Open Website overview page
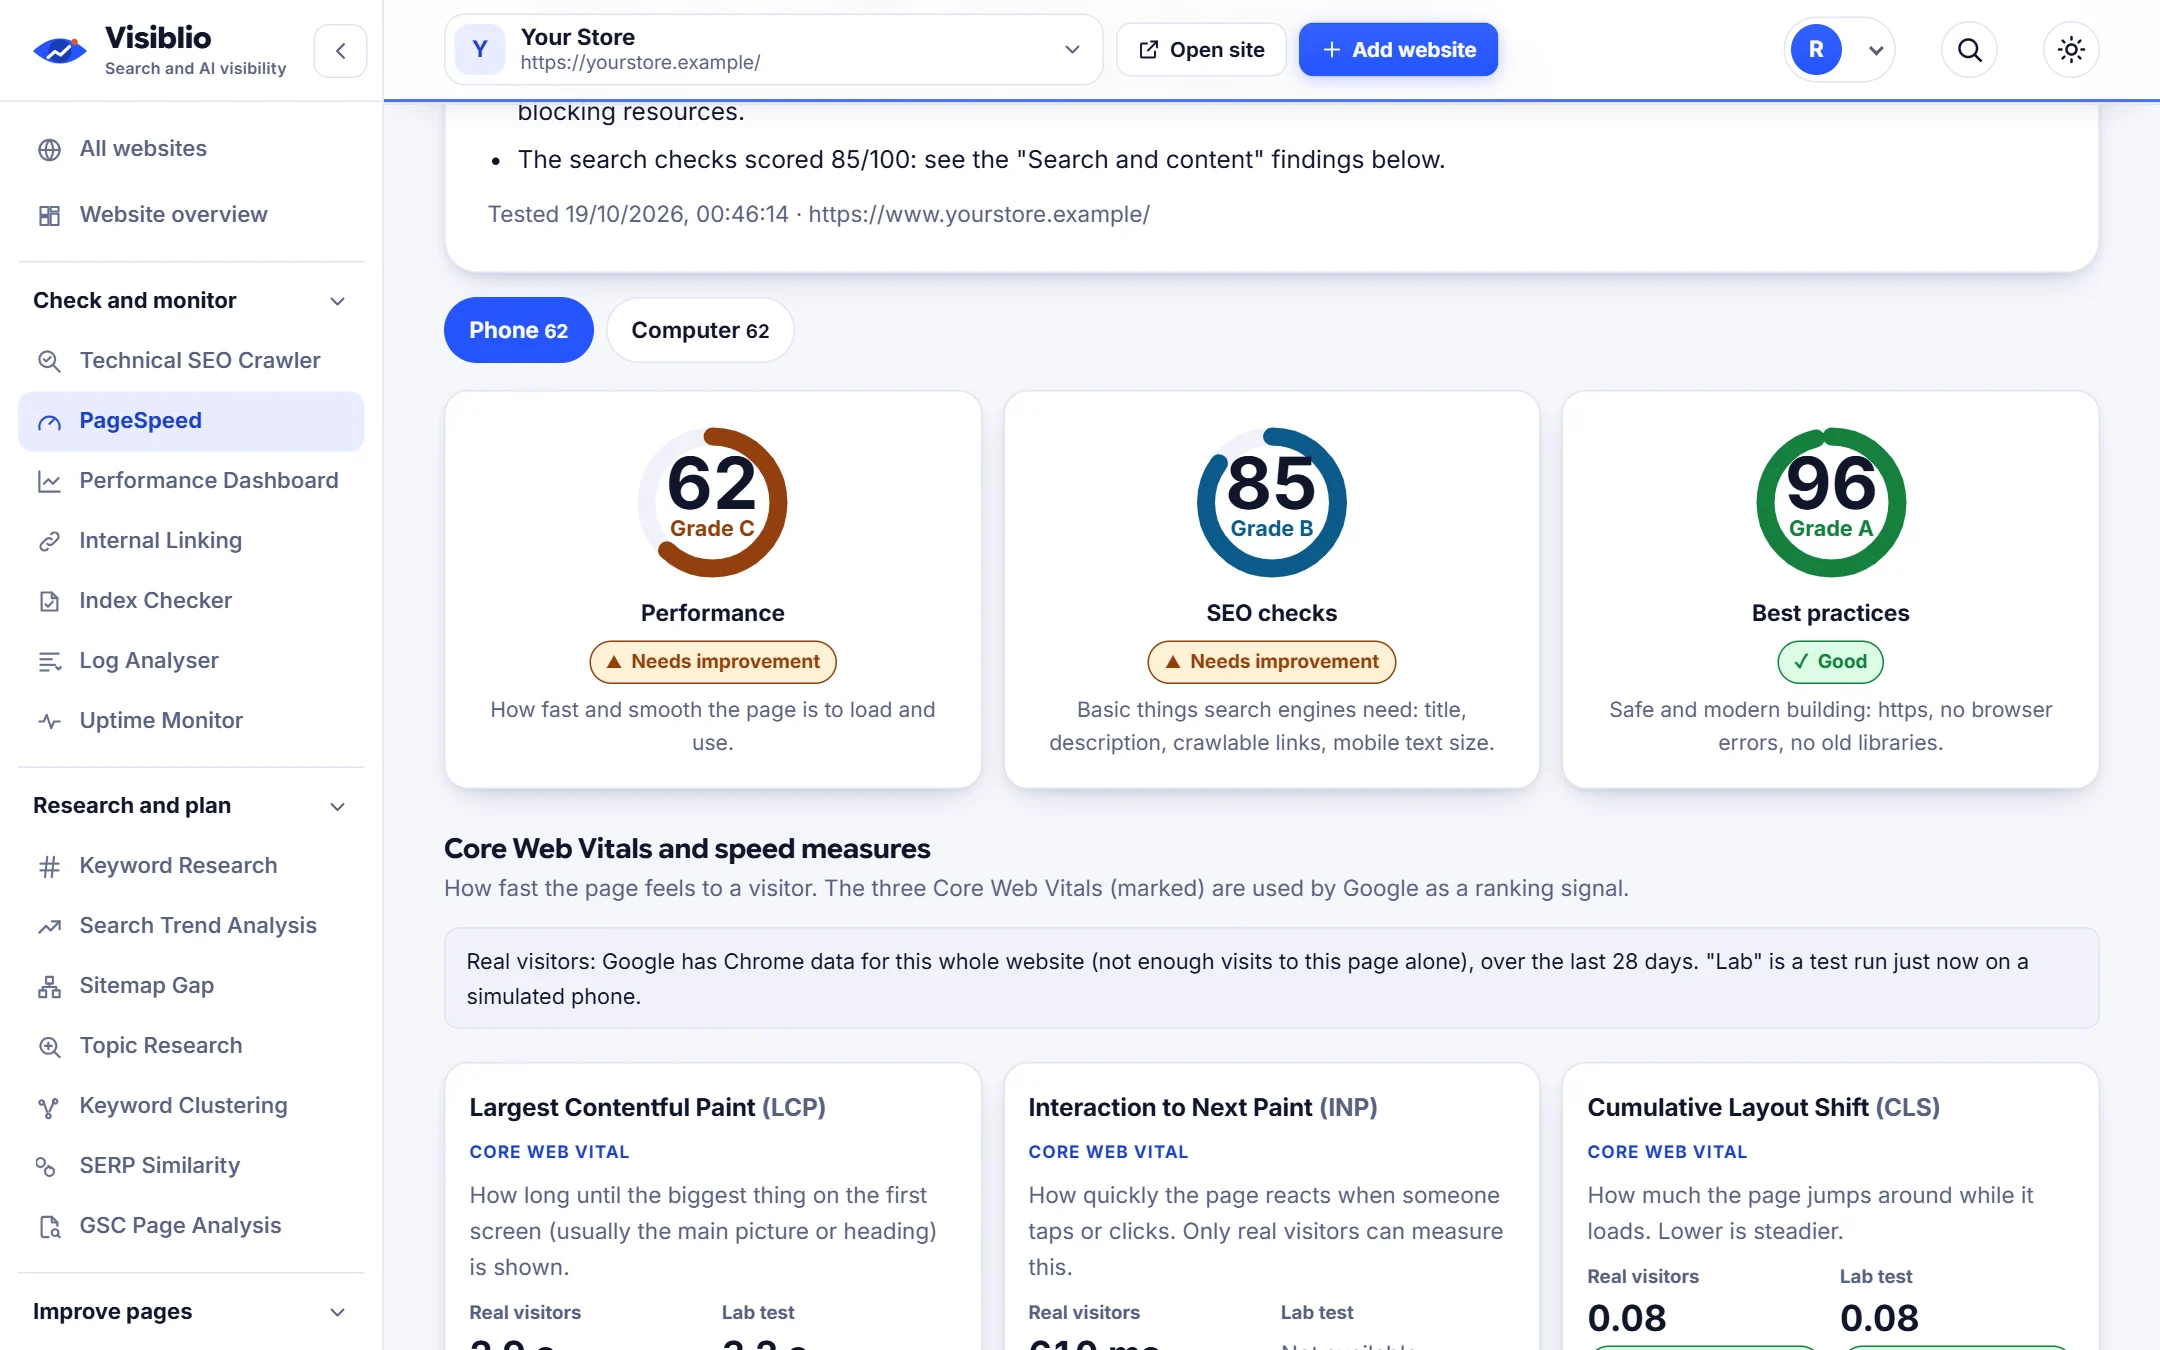Screen dimensions: 2160x1350 coord(191,215)
